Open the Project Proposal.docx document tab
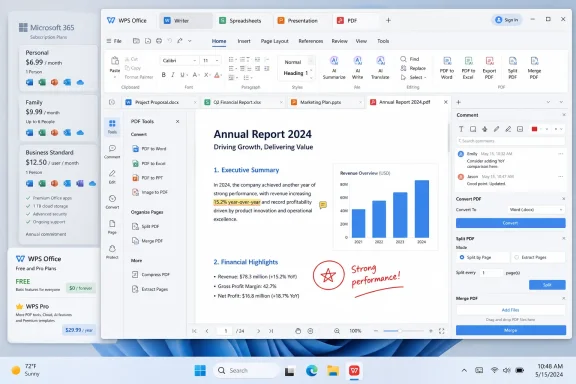Image resolution: width=576 pixels, height=384 pixels. [x=160, y=103]
